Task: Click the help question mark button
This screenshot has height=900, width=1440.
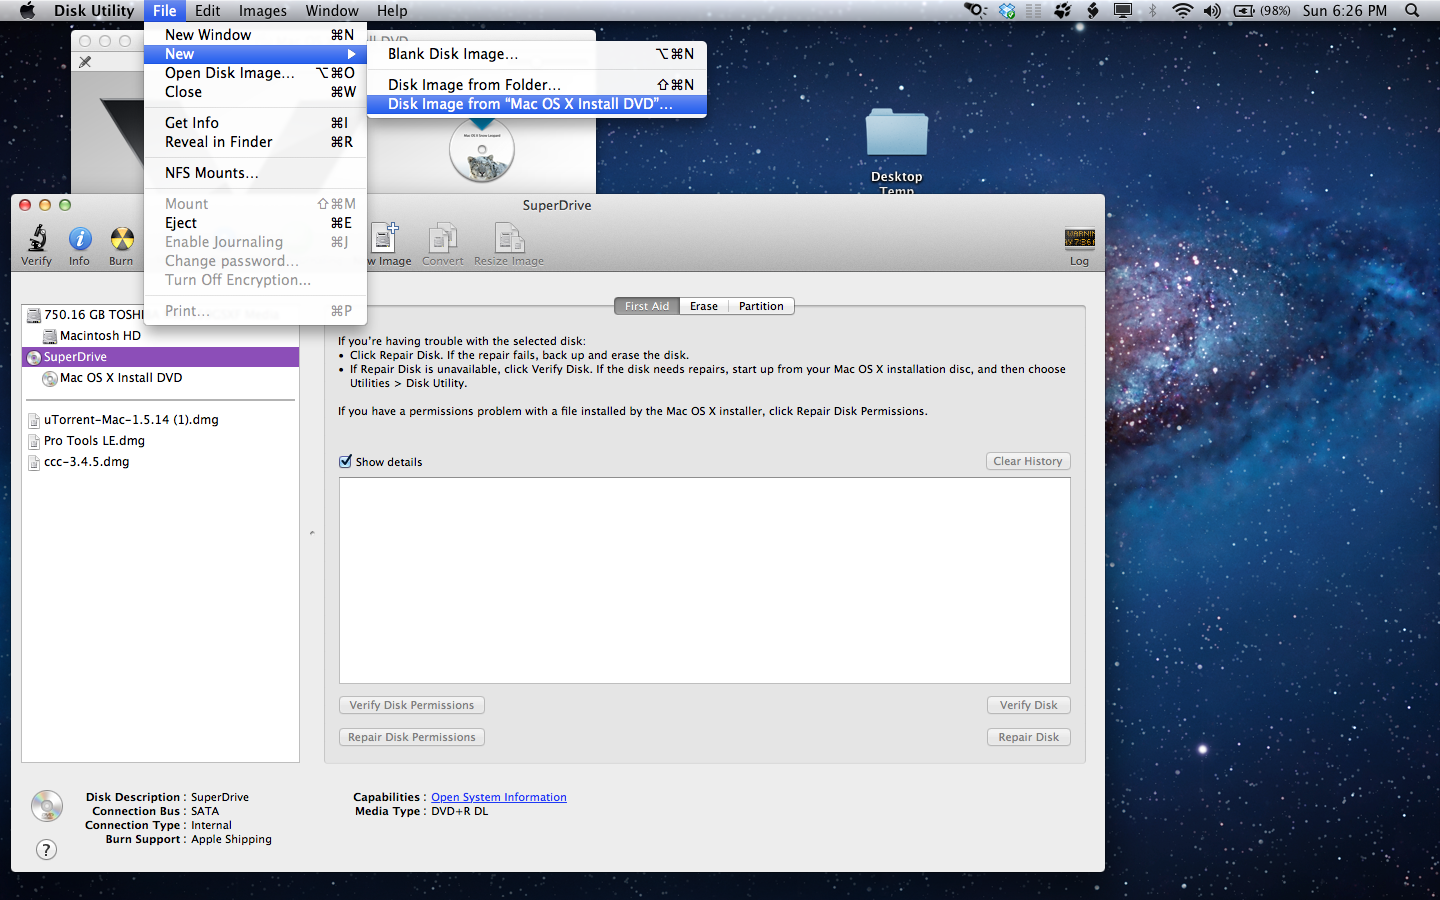Action: (x=46, y=849)
